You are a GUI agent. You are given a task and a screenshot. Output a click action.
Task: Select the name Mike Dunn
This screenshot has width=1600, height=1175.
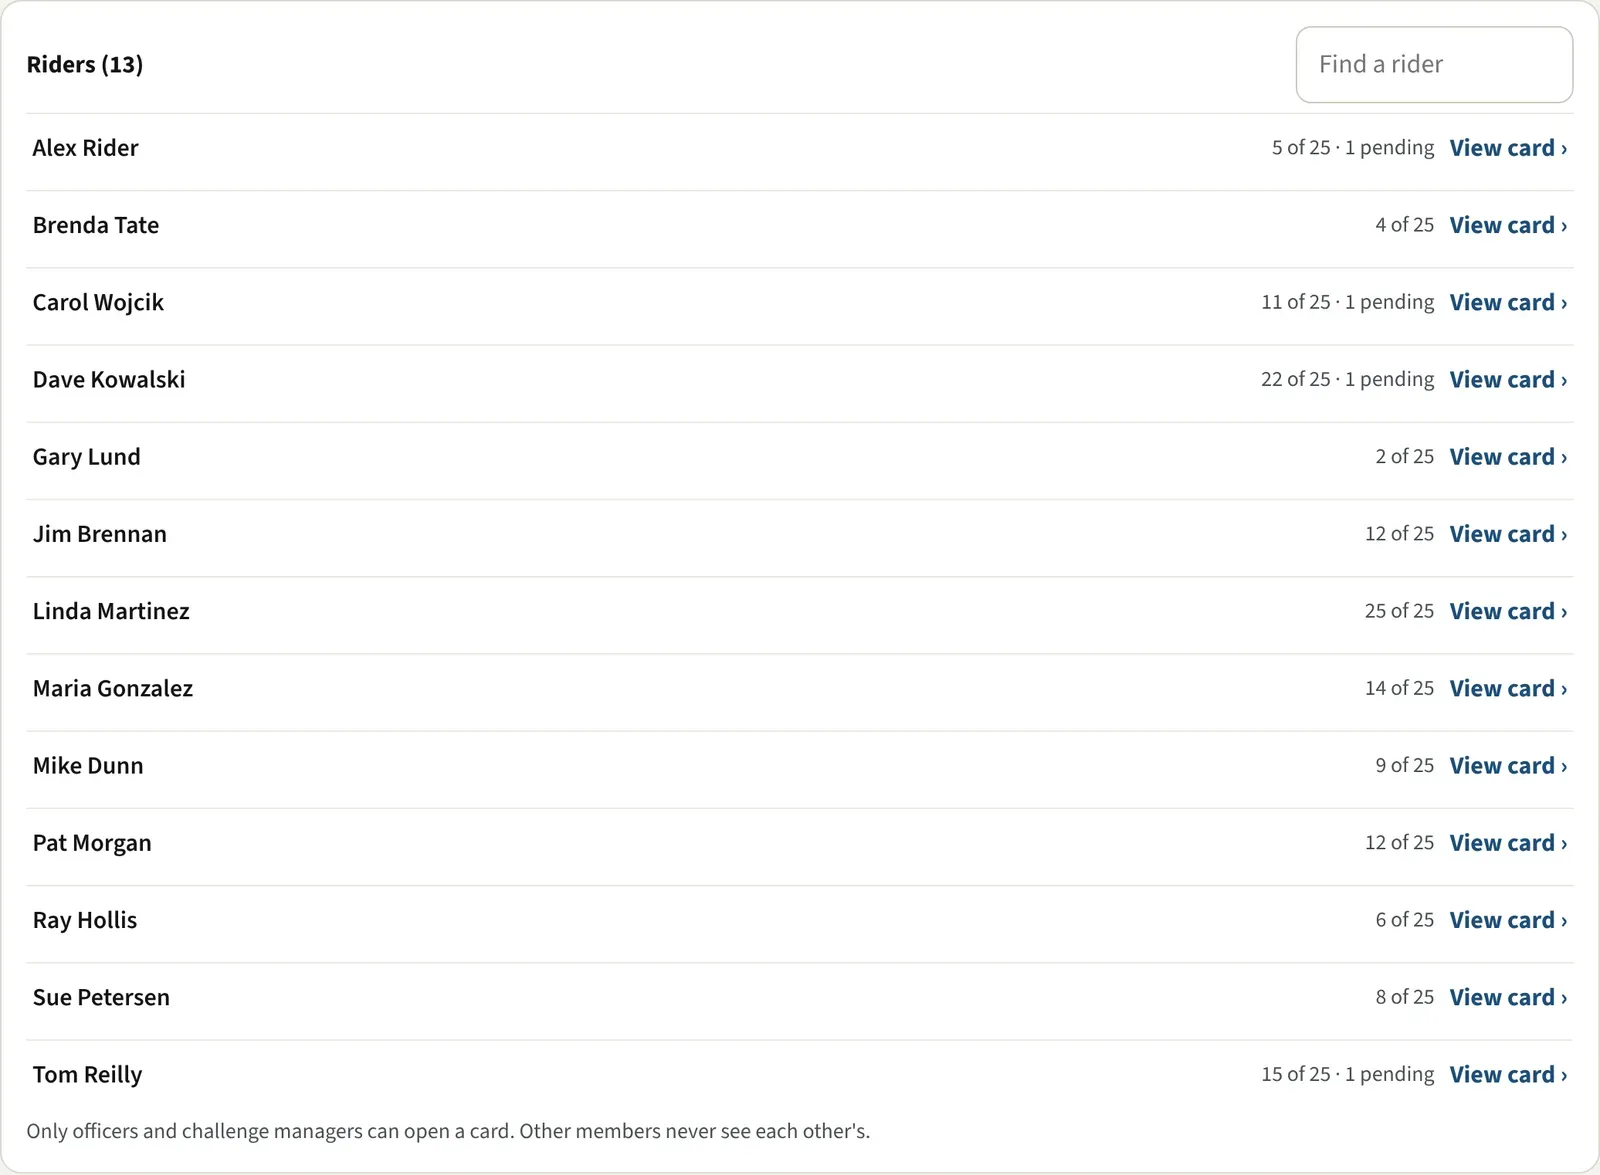[x=88, y=766]
